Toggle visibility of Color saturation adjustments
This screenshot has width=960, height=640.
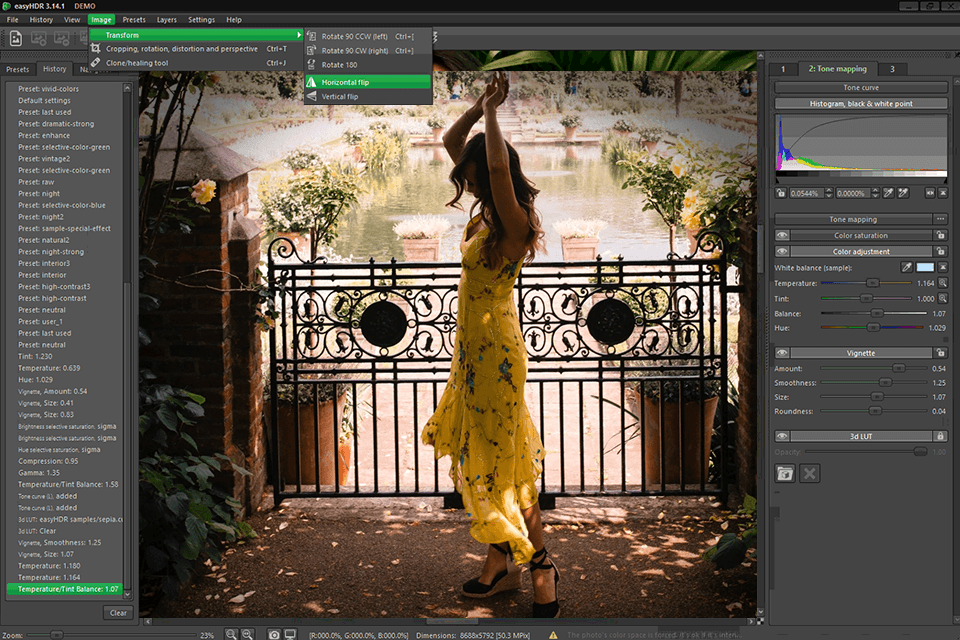pyautogui.click(x=781, y=235)
